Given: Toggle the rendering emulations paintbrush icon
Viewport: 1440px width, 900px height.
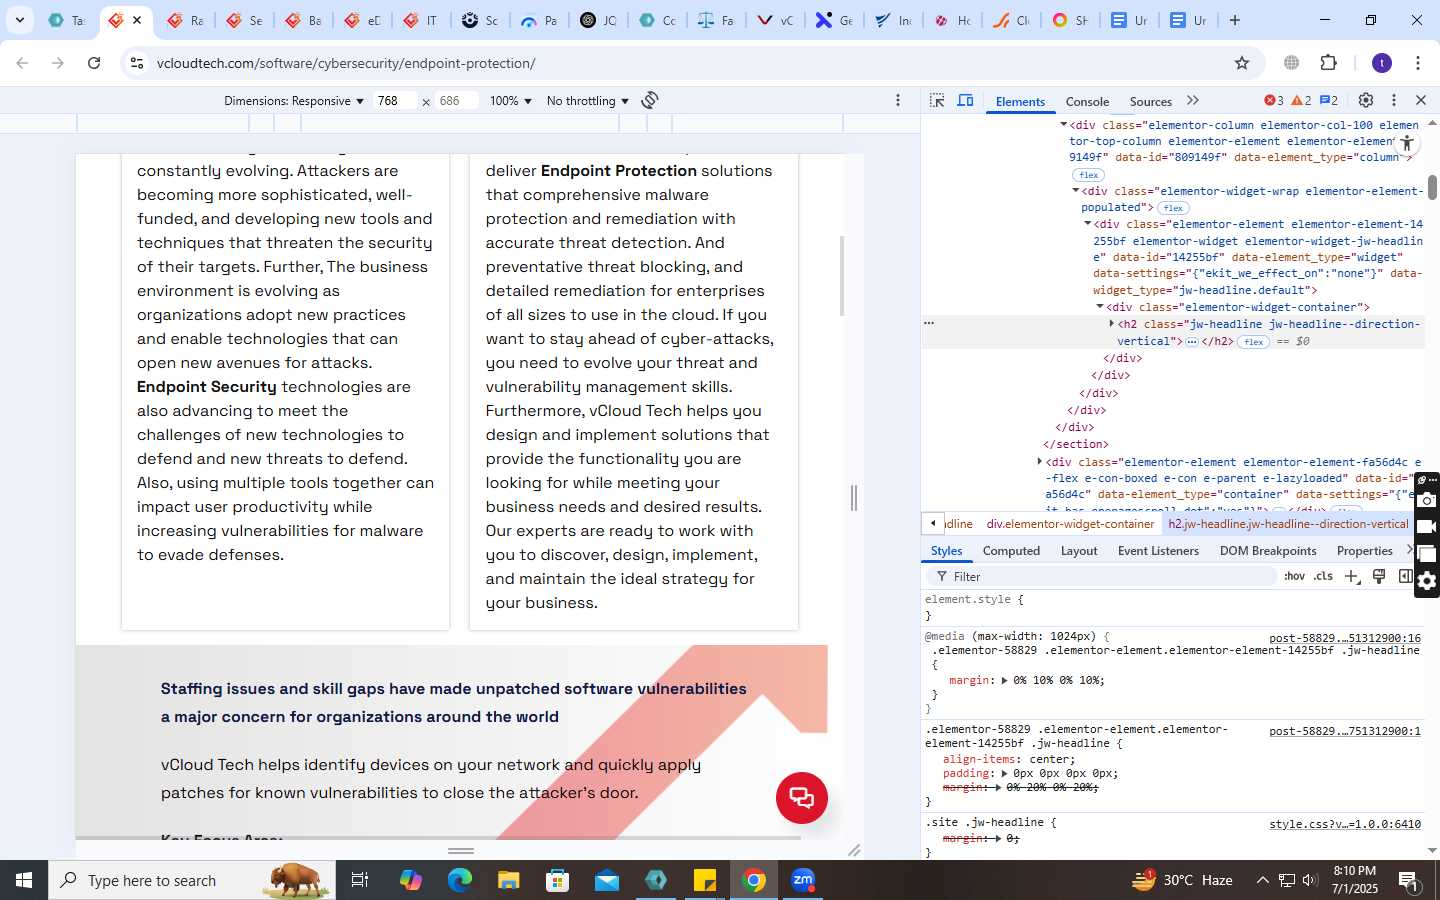Looking at the screenshot, I should (1379, 576).
